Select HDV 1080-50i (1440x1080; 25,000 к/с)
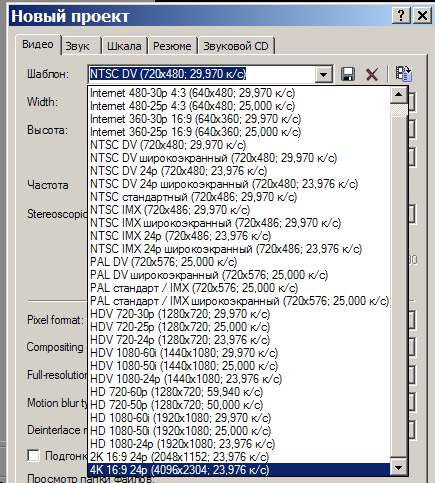The height and width of the screenshot is (483, 435). 239,366
